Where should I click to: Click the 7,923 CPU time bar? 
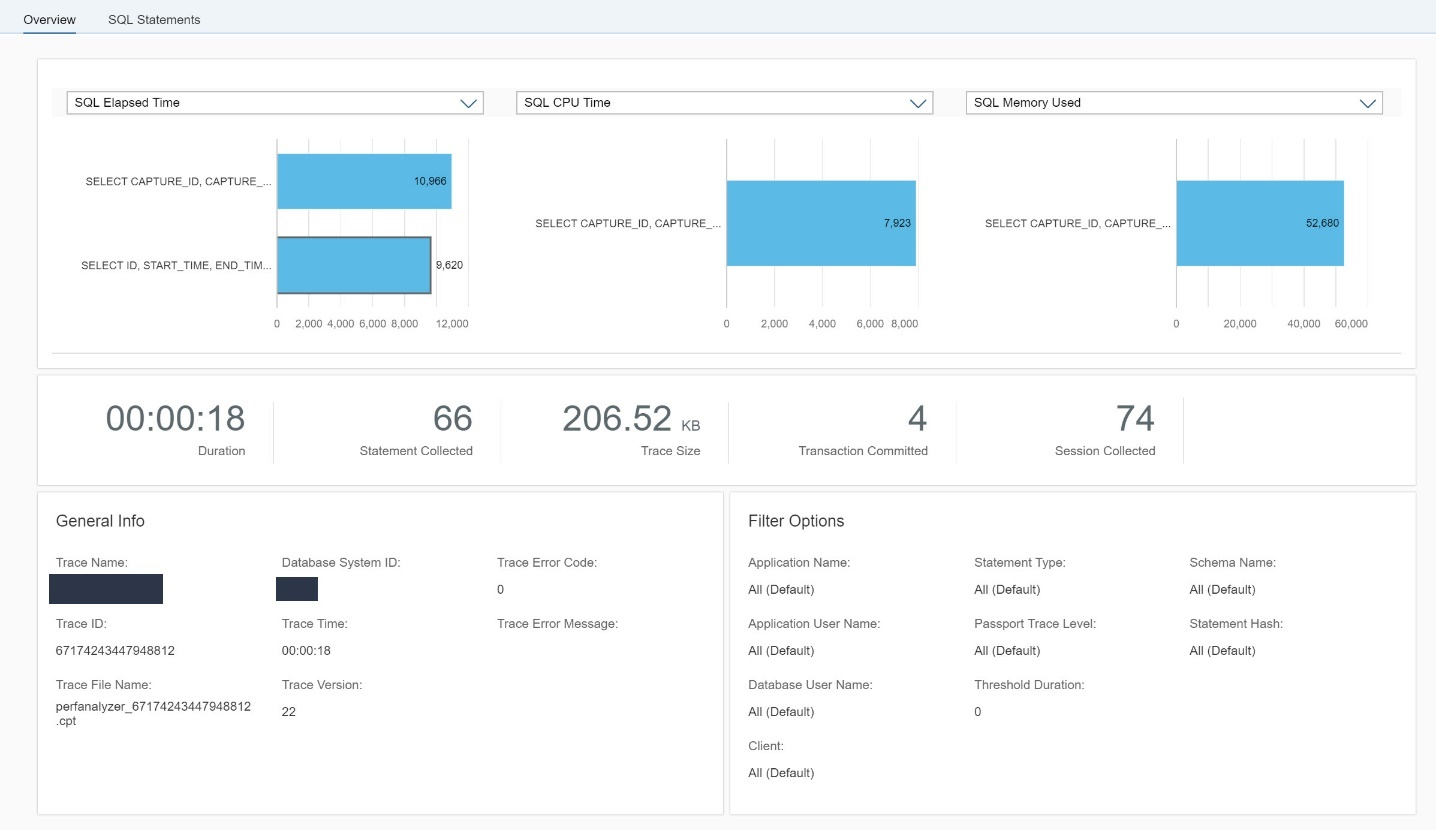820,223
